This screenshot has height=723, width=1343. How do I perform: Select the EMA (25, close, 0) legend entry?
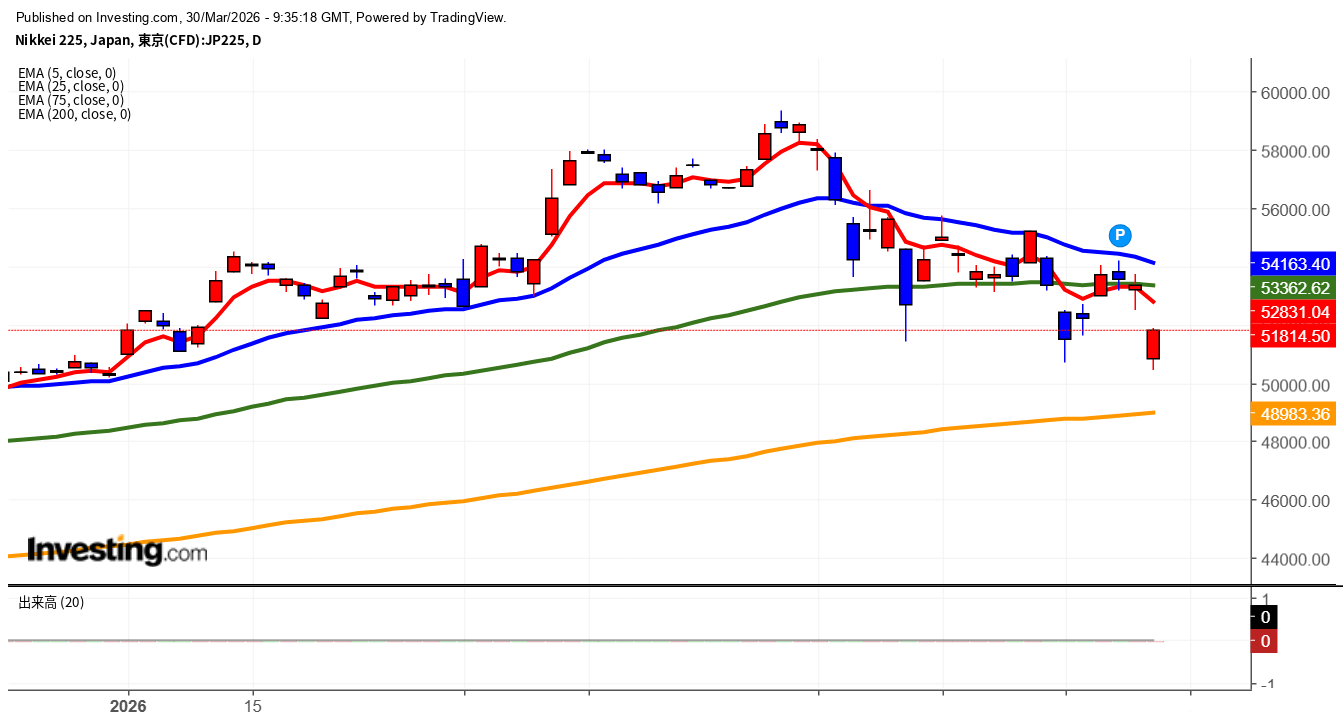coord(70,87)
